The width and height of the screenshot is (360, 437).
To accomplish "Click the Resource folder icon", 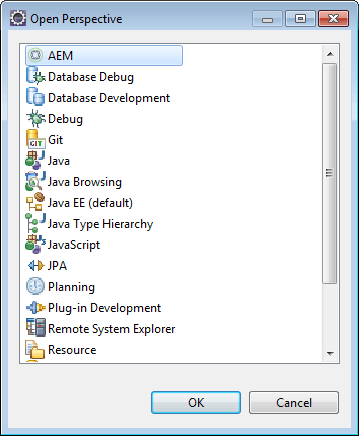I will 35,349.
